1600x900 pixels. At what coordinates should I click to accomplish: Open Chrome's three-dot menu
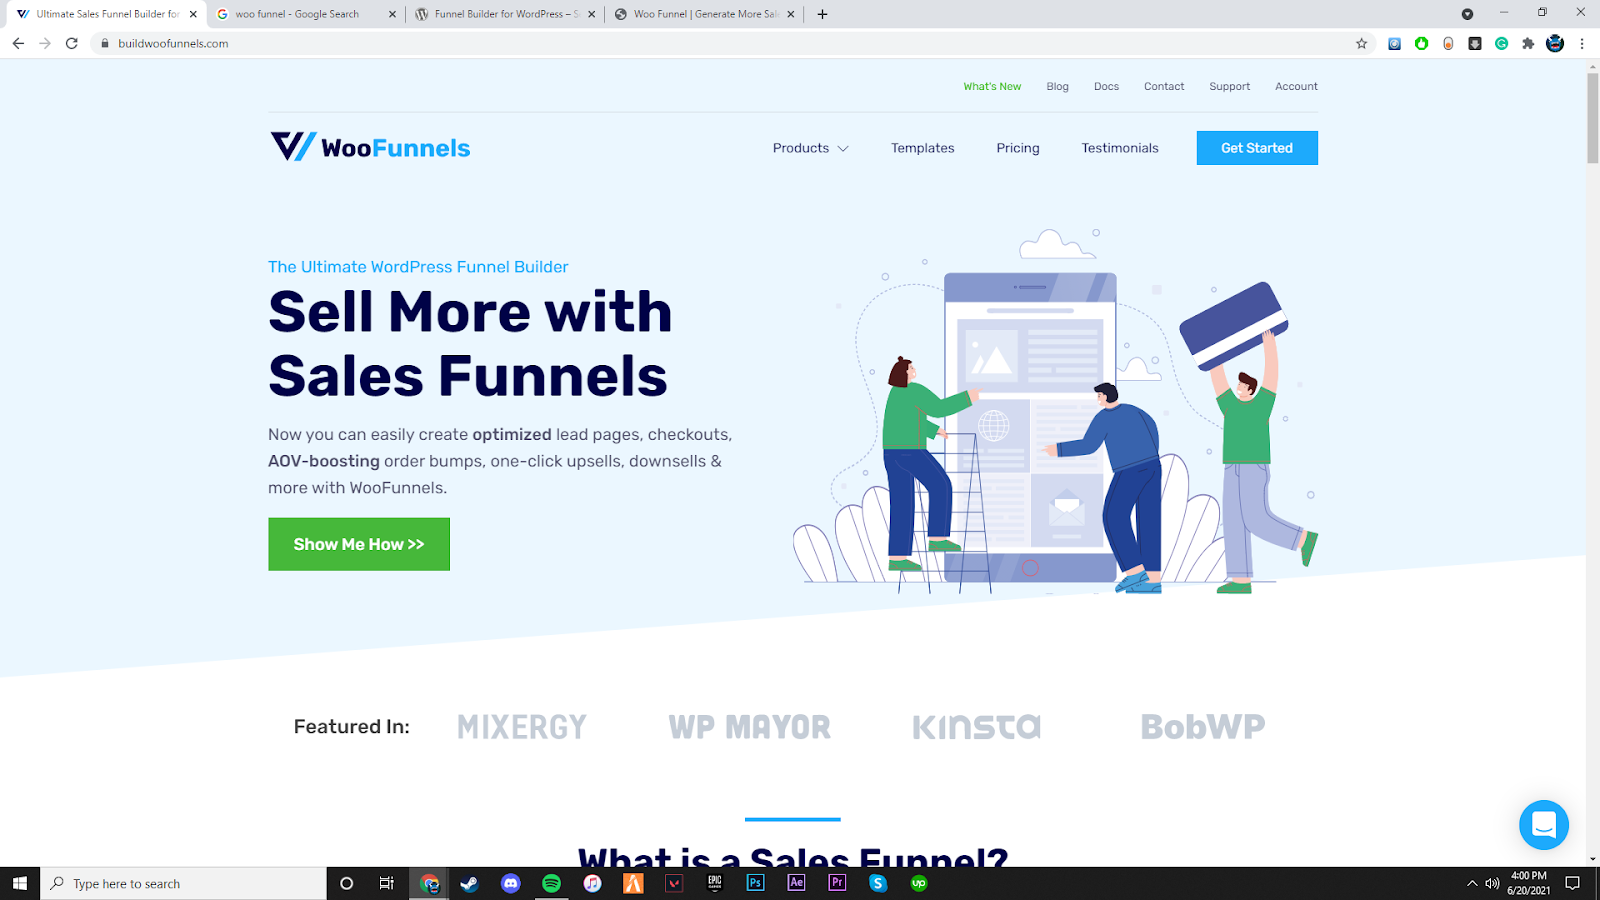click(1582, 43)
